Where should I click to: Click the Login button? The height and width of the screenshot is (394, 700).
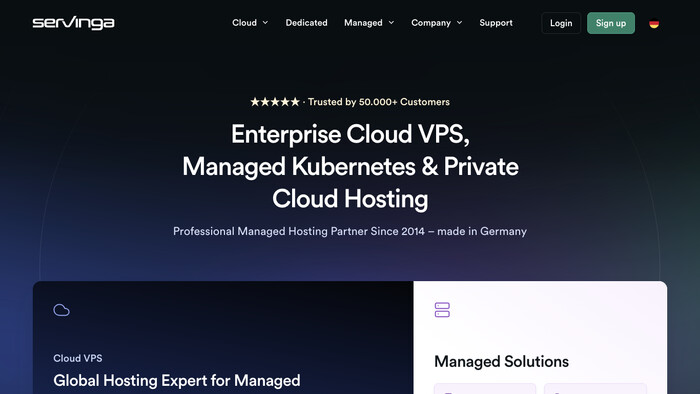(561, 23)
